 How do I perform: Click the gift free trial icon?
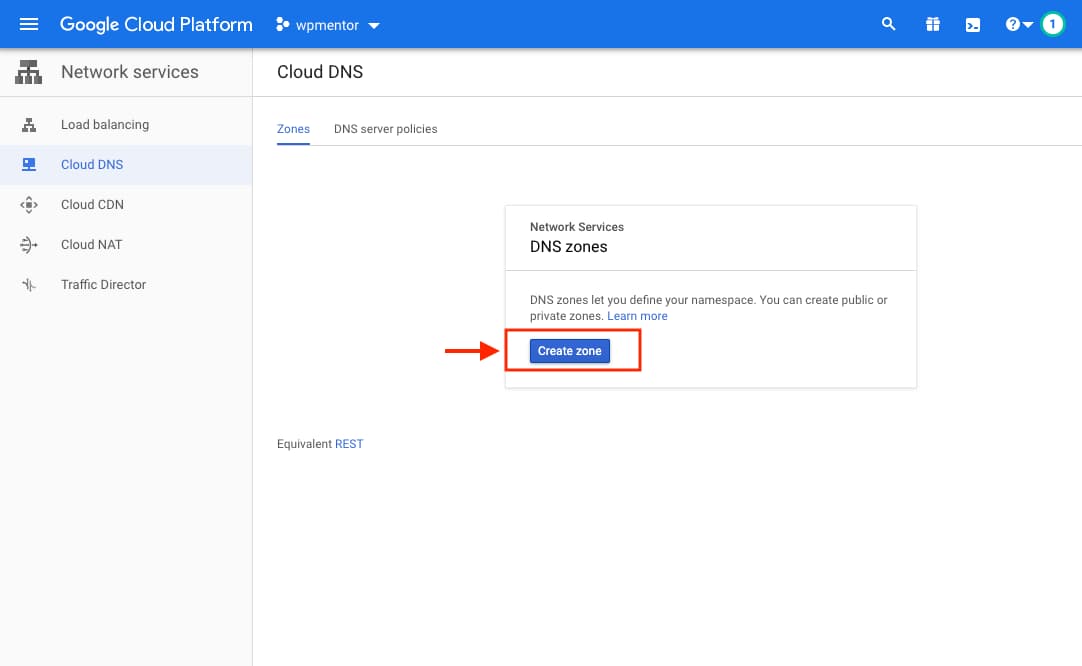(x=932, y=25)
